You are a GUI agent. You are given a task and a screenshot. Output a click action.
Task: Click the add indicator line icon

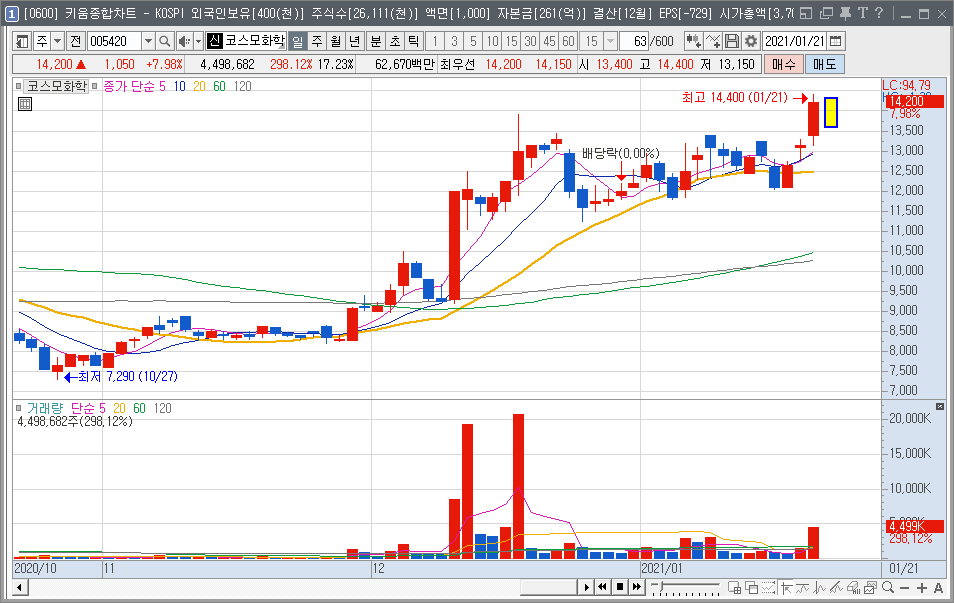[712, 41]
